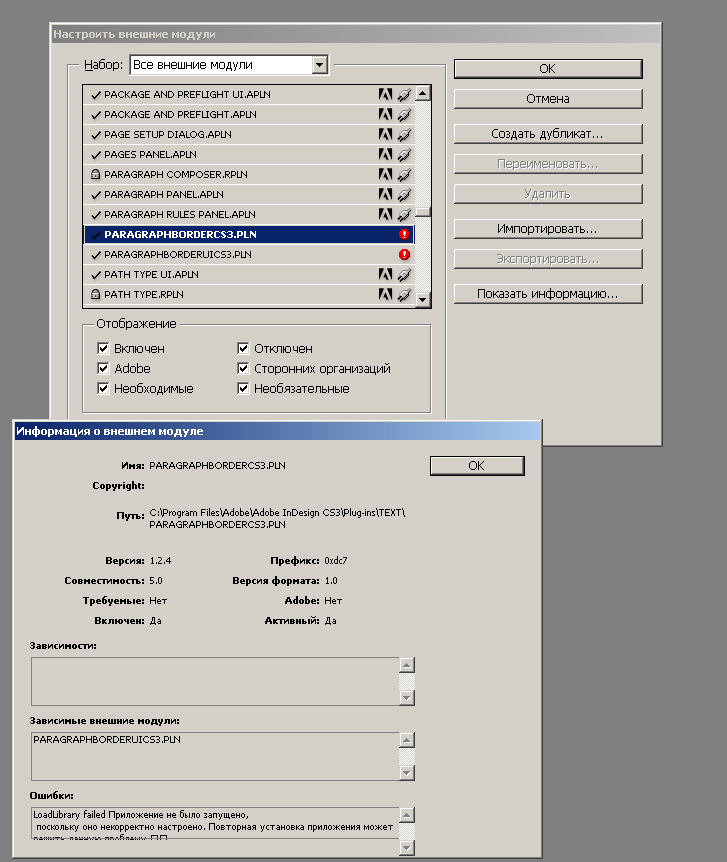Click plug-in list scroll down arrow
The height and width of the screenshot is (862, 727).
point(422,300)
